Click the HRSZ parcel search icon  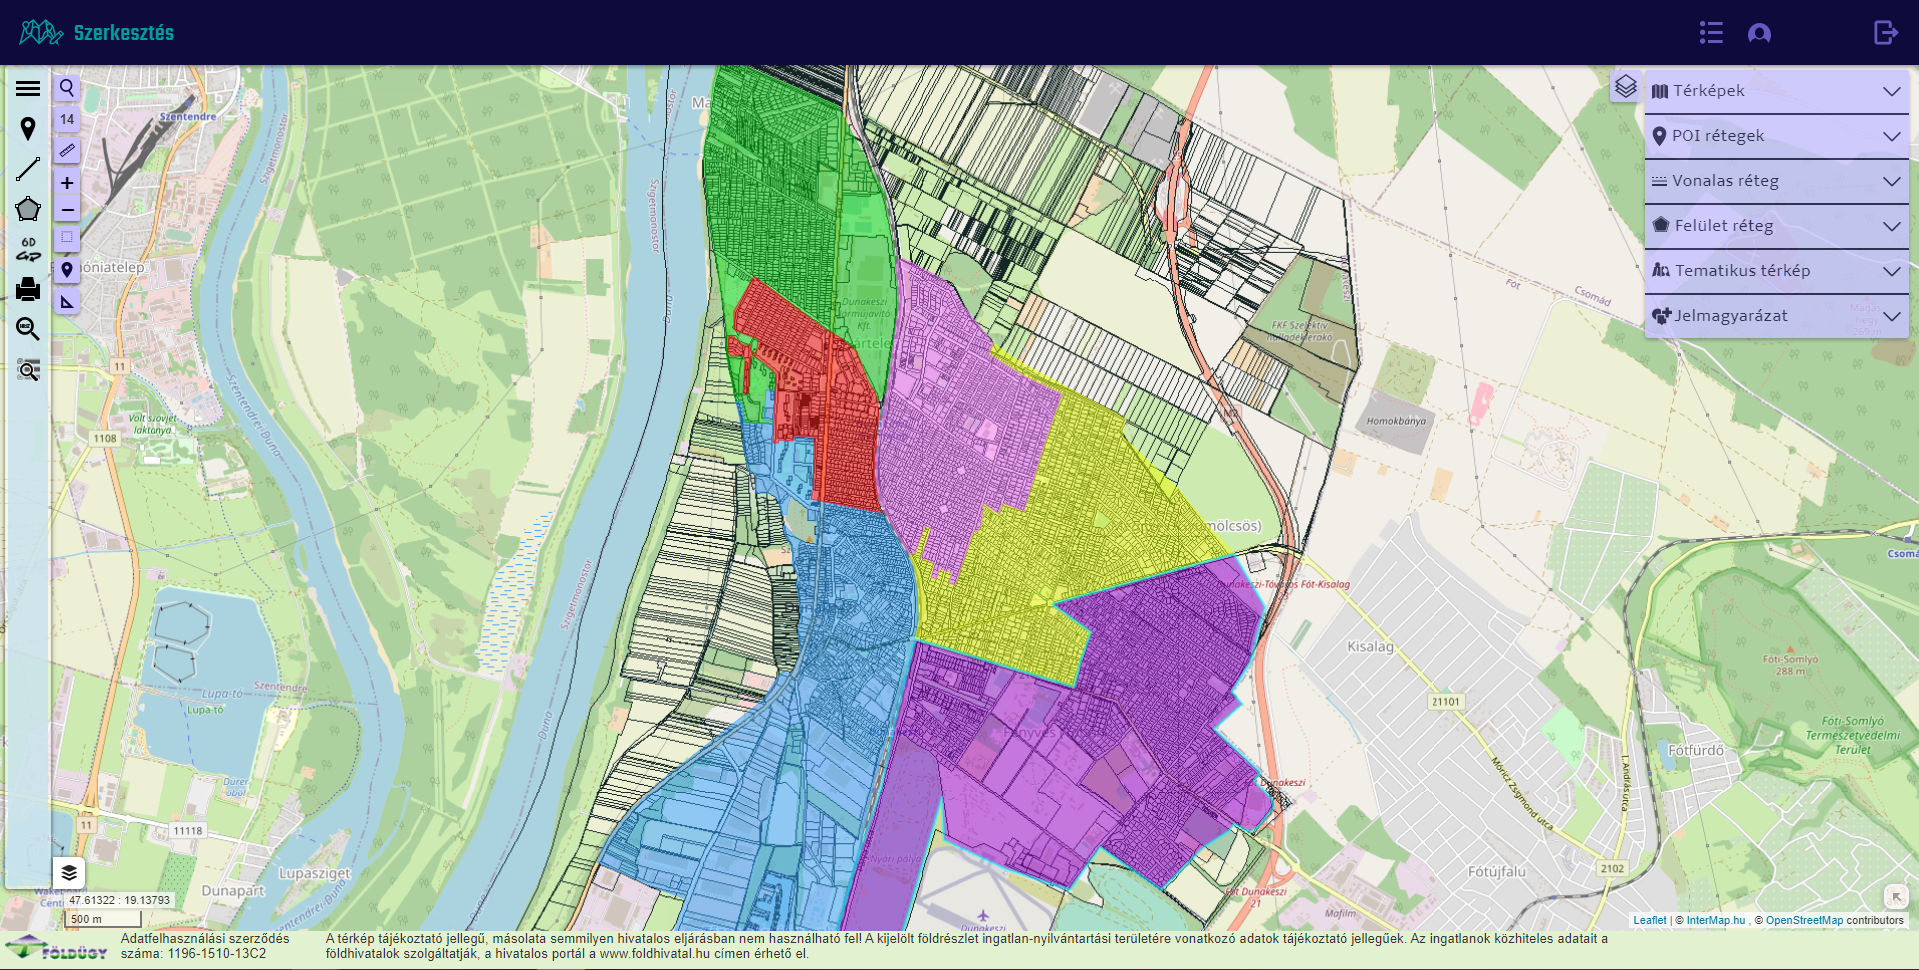[x=28, y=329]
